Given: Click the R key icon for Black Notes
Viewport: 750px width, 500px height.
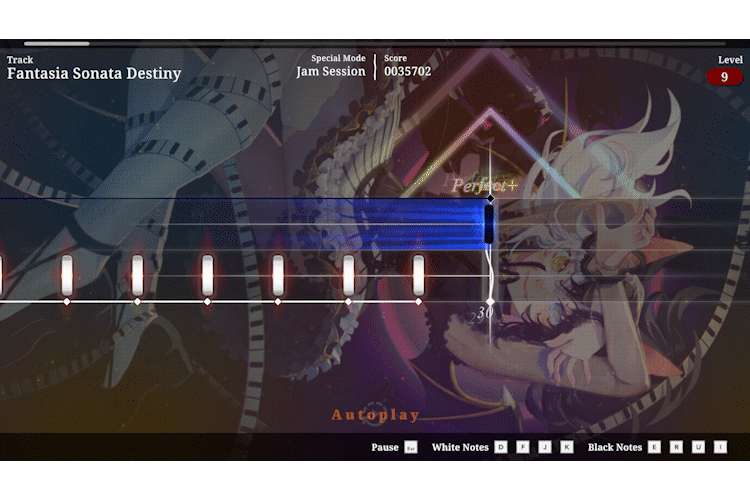Looking at the screenshot, I should click(676, 447).
